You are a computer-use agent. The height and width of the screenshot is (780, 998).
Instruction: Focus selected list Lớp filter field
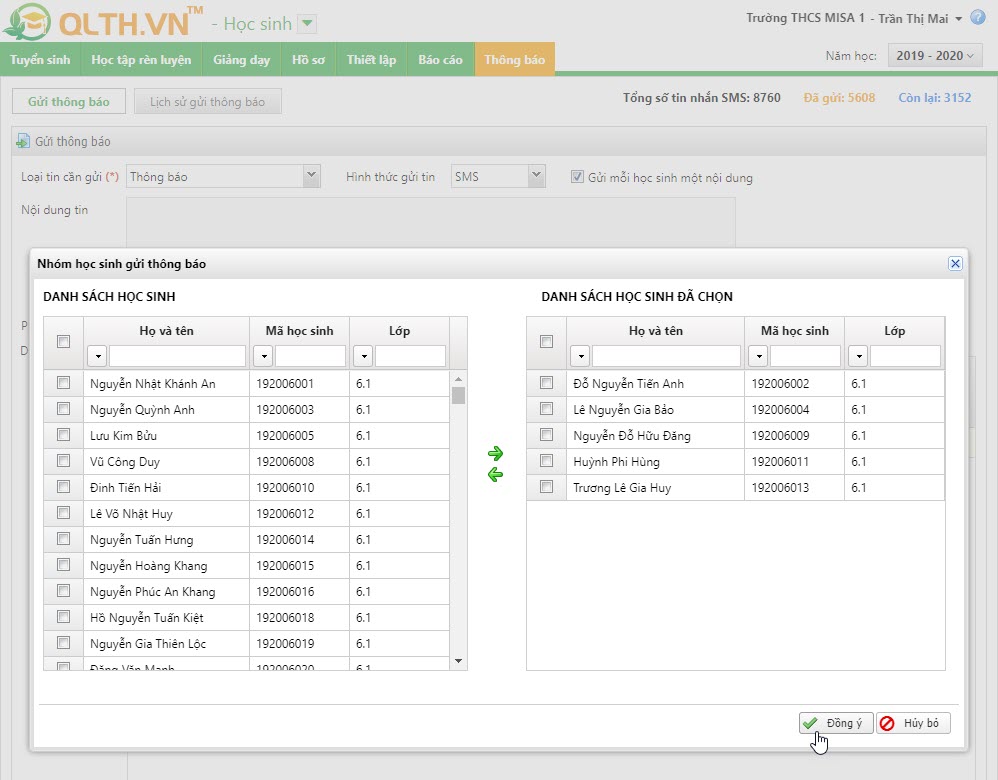[x=905, y=356]
